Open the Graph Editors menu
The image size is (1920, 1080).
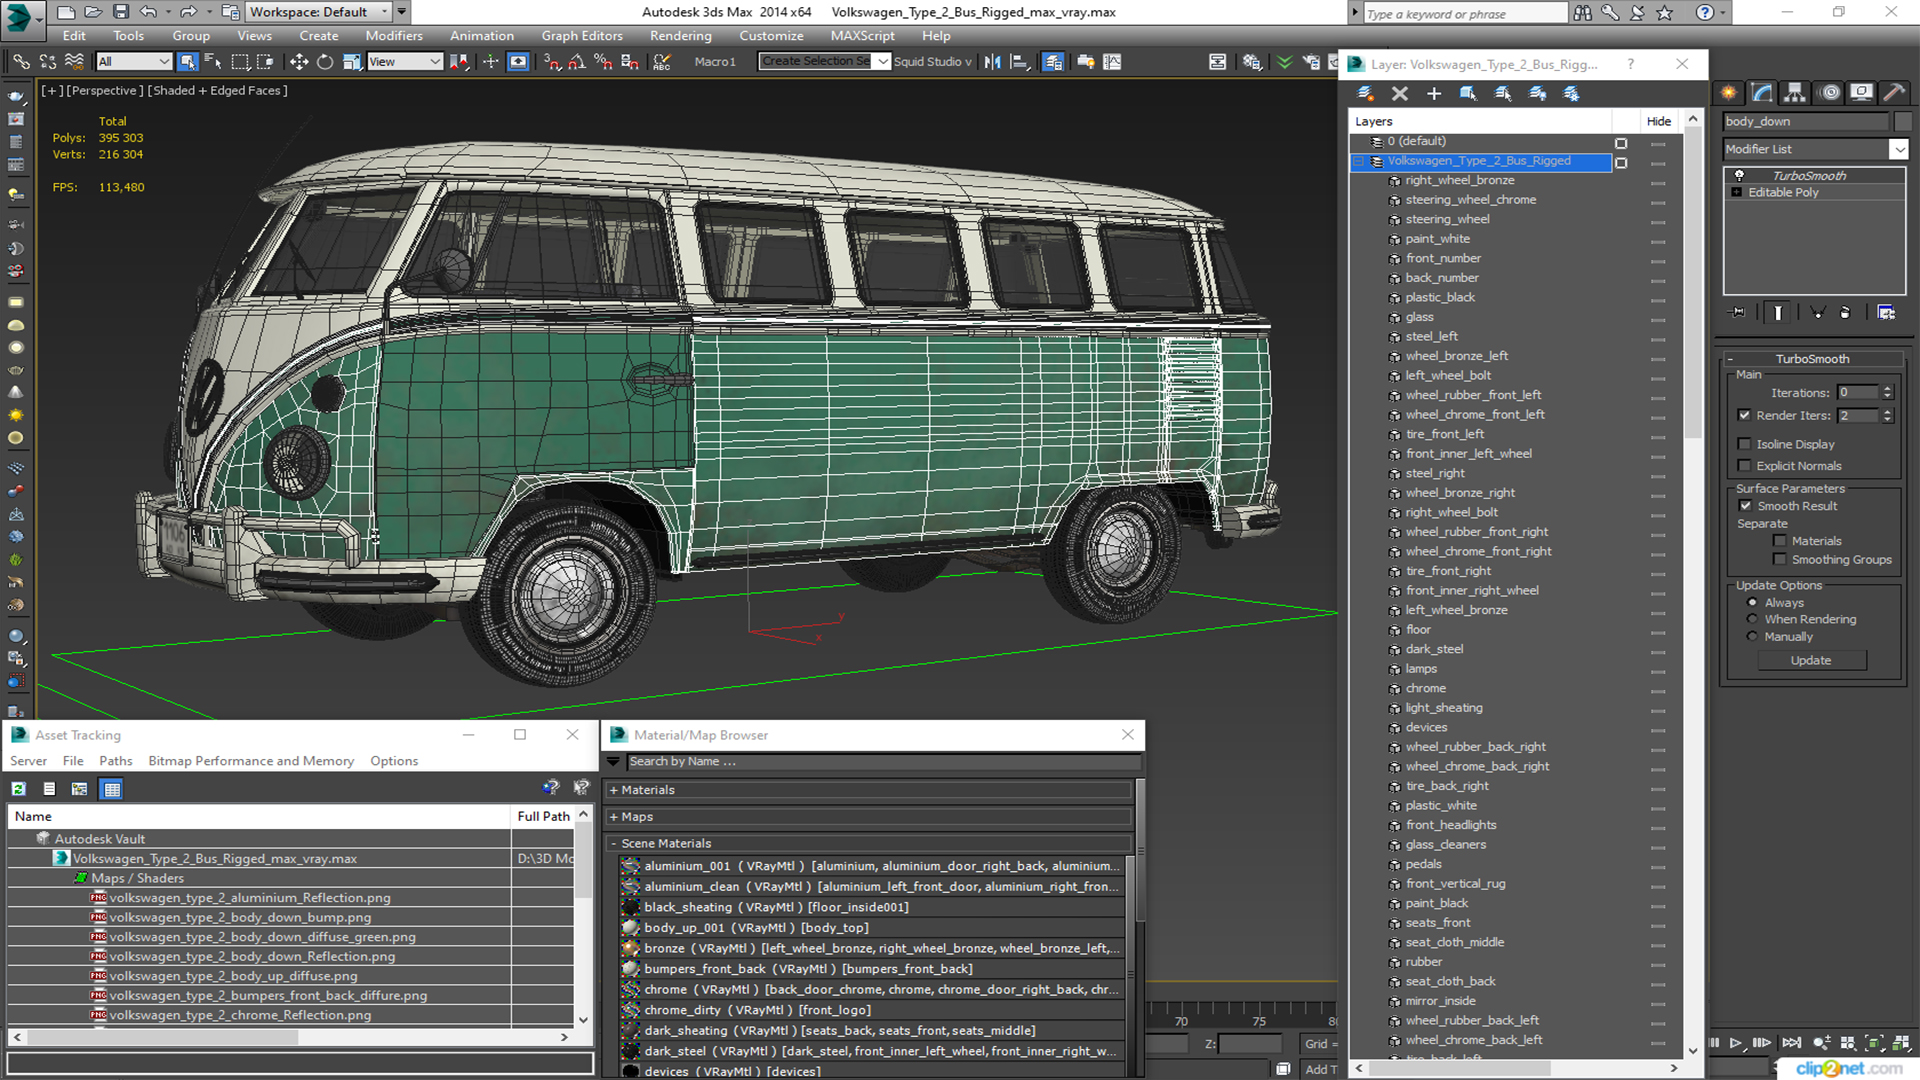[x=582, y=36]
